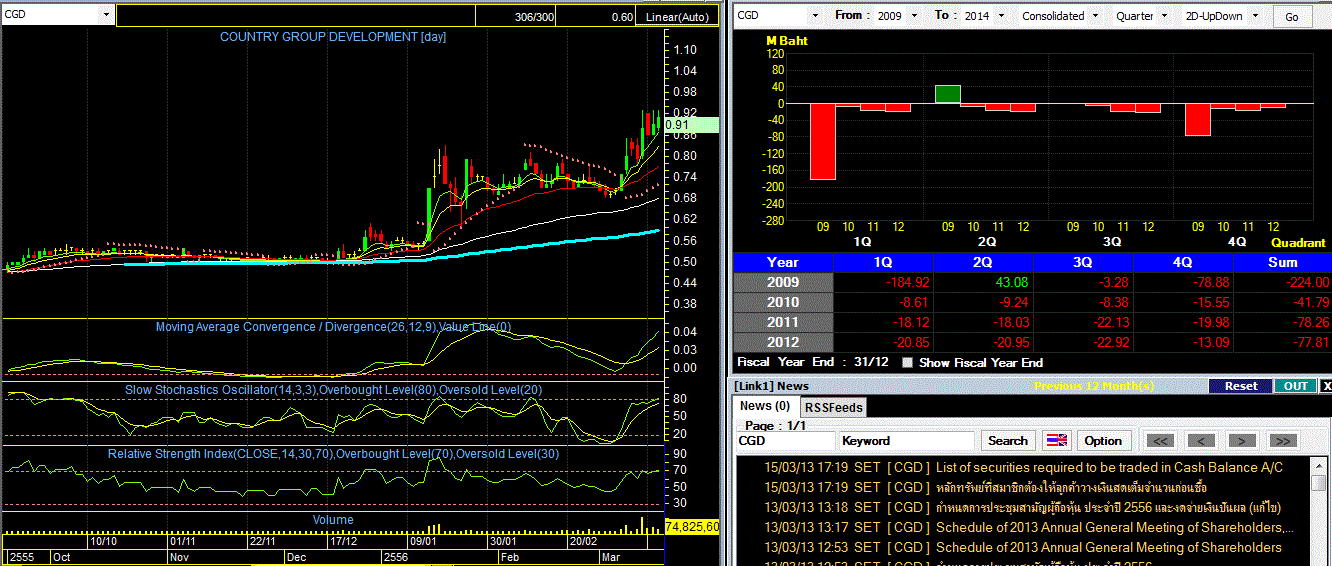
Task: Toggle Thai/English language flag icon
Action: click(1056, 441)
